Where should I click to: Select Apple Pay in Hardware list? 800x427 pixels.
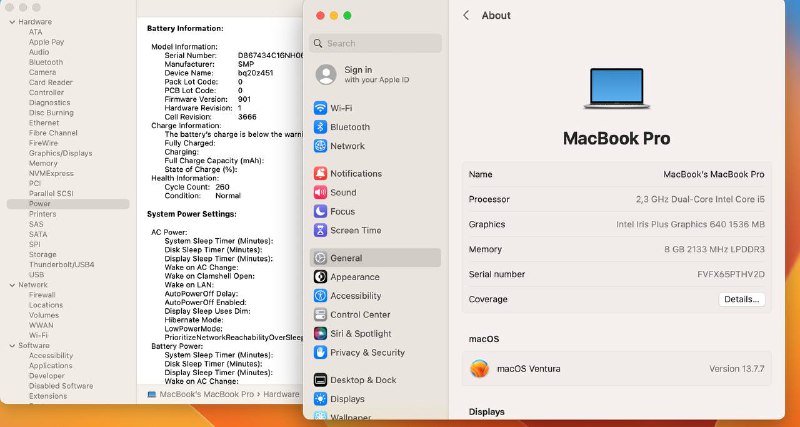(46, 42)
